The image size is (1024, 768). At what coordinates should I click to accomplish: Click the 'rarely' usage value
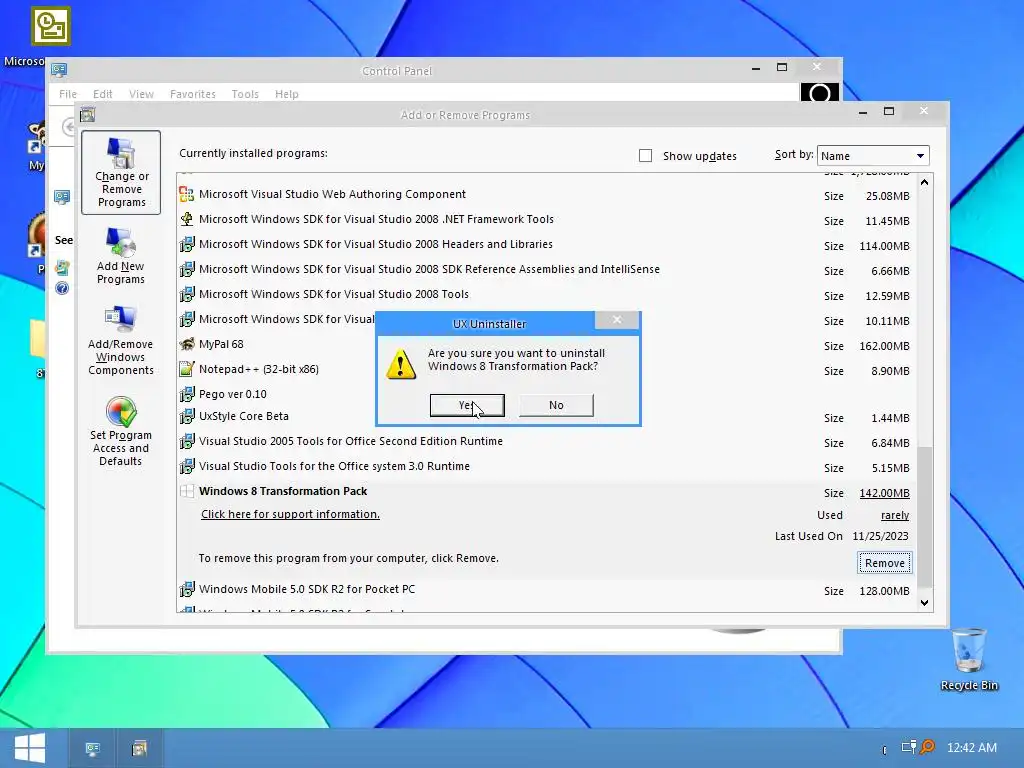click(895, 515)
